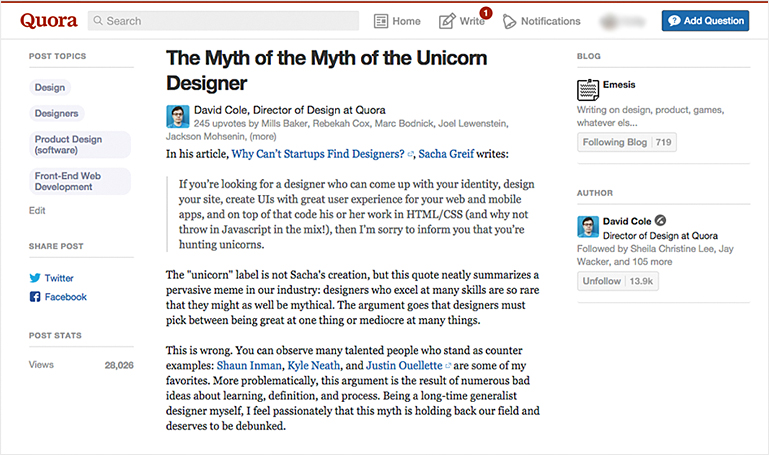The height and width of the screenshot is (455, 769).
Task: Open the blurred profile menu
Action: 622,21
